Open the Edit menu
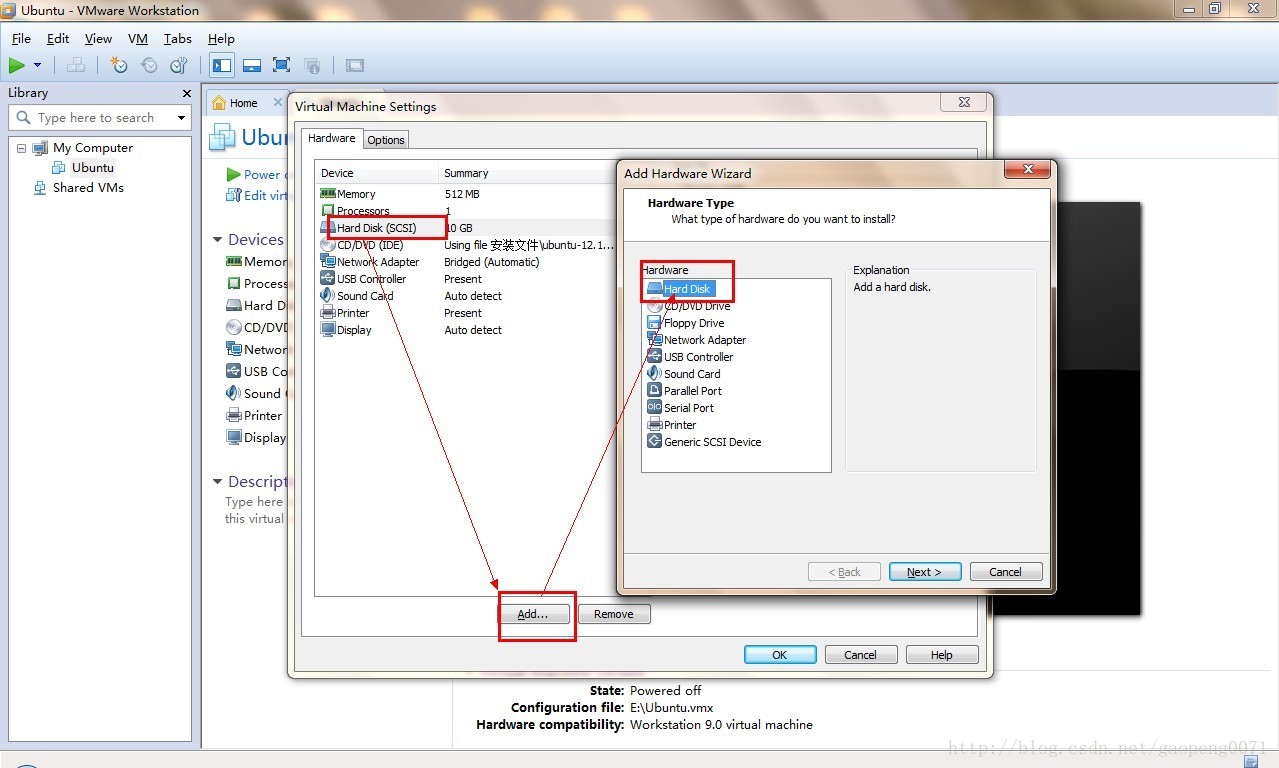Viewport: 1279px width, 768px height. point(58,38)
